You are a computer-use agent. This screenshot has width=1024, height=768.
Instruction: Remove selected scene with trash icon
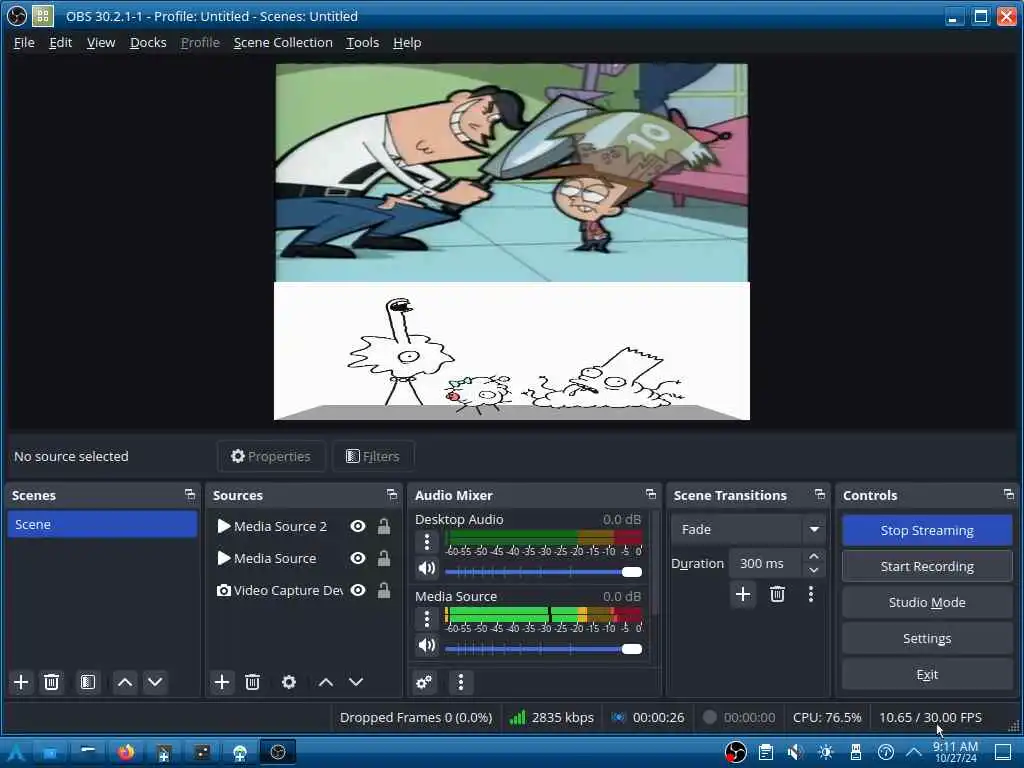[51, 682]
